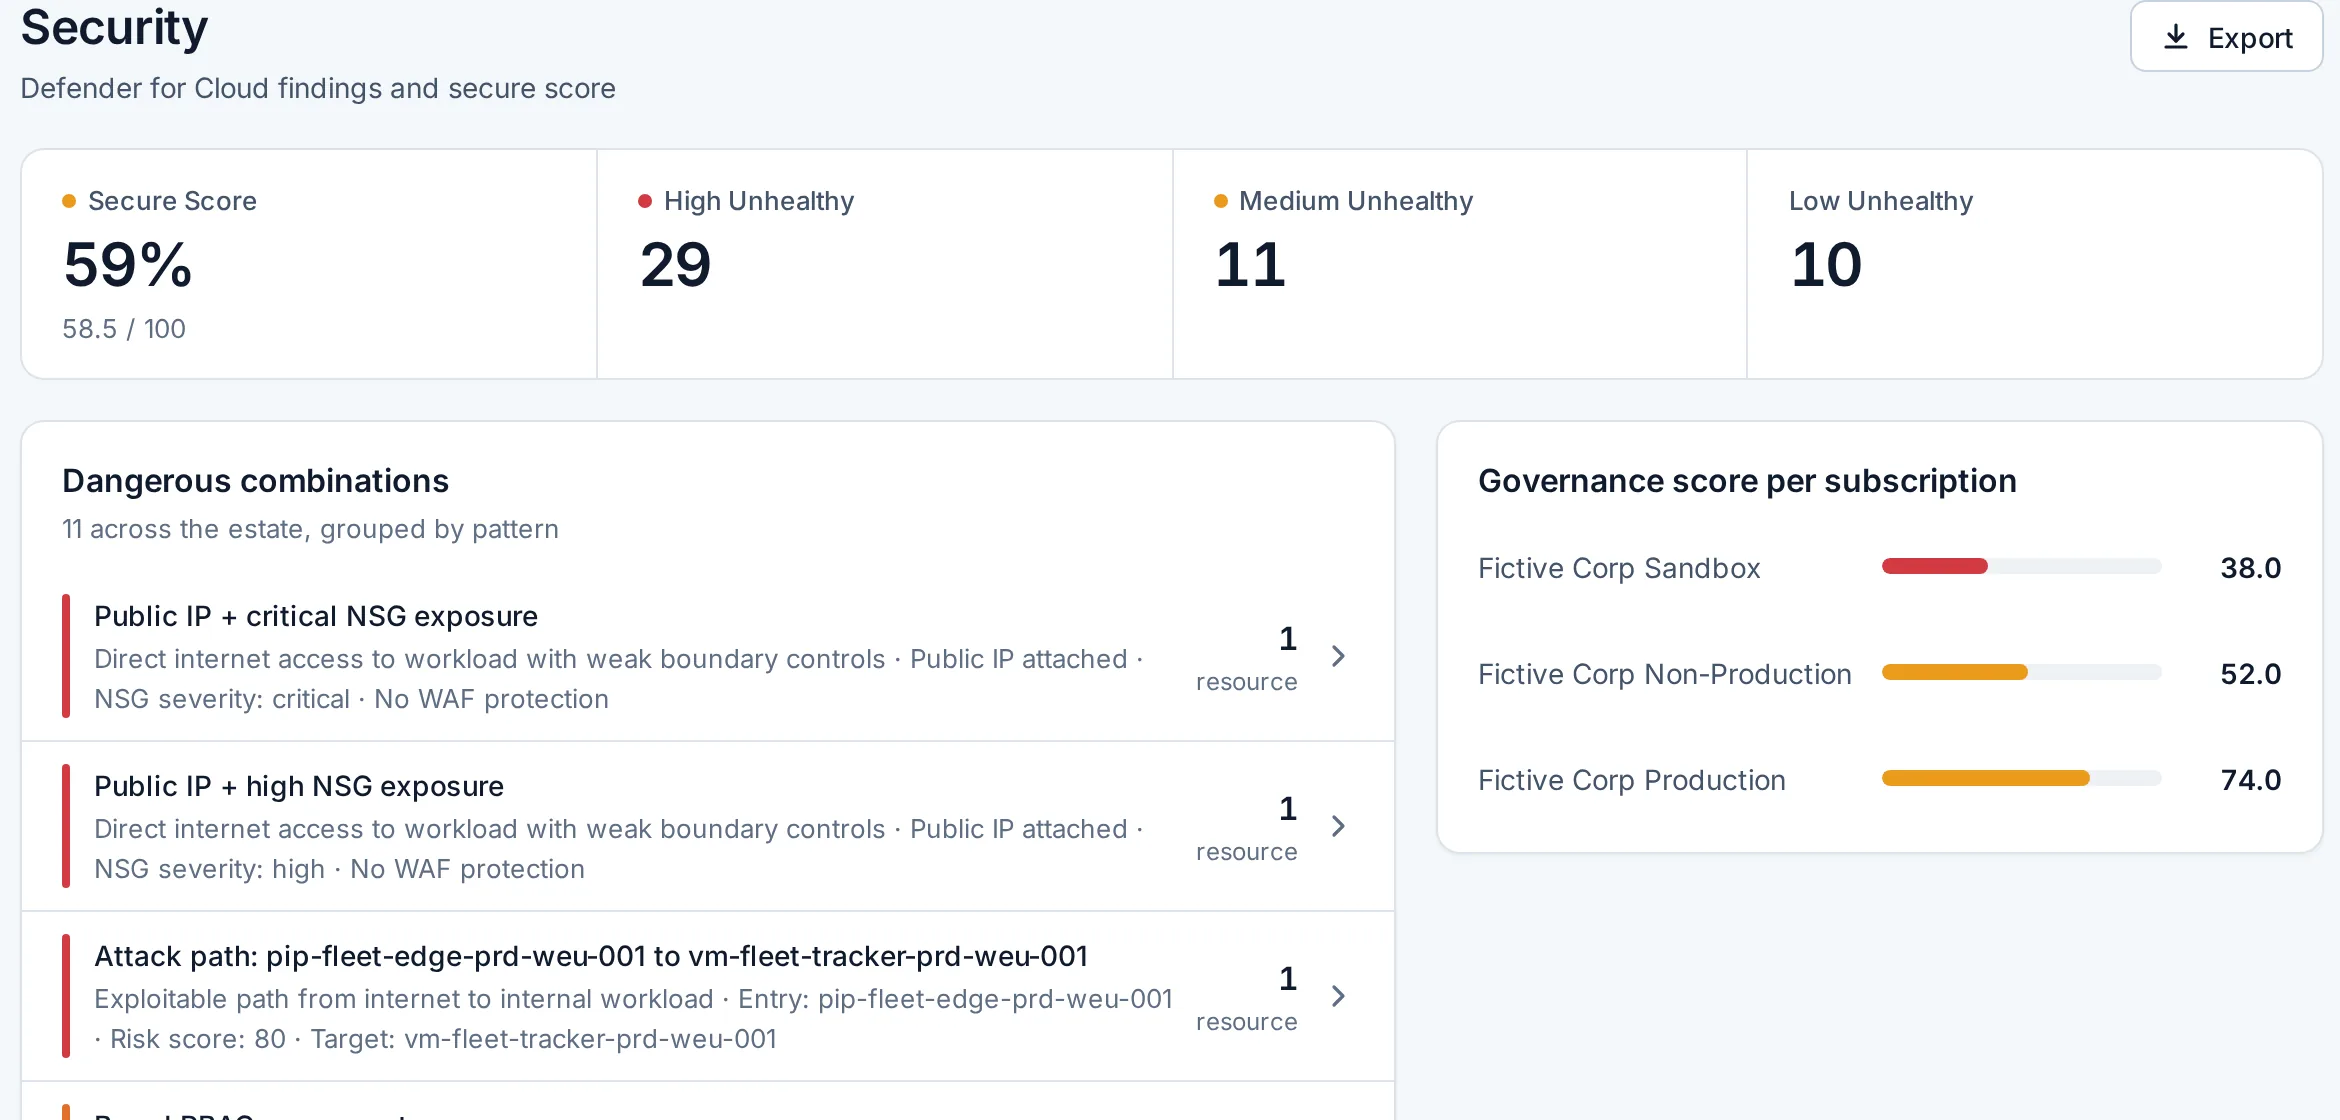
Task: Expand the Public IP + critical NSG exposure chevron
Action: (x=1338, y=656)
